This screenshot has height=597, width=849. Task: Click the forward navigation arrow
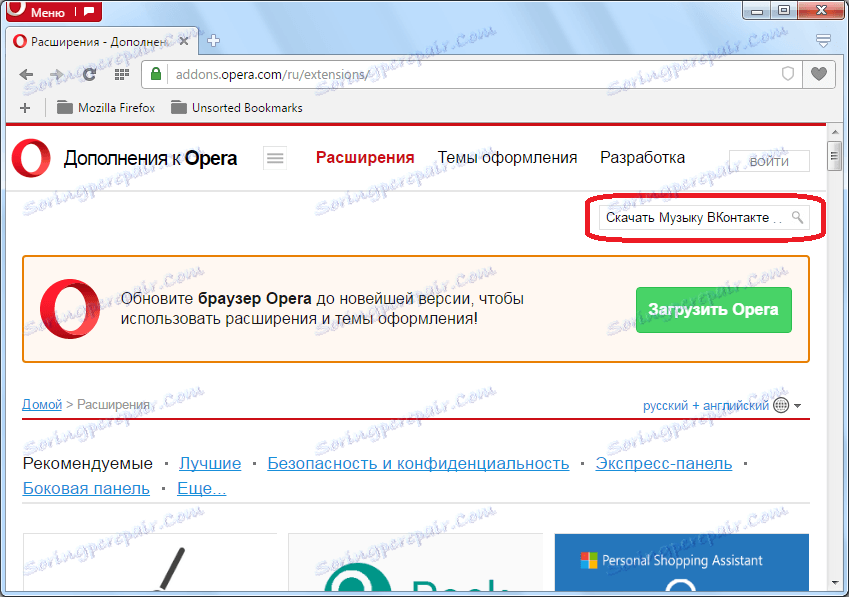click(58, 74)
